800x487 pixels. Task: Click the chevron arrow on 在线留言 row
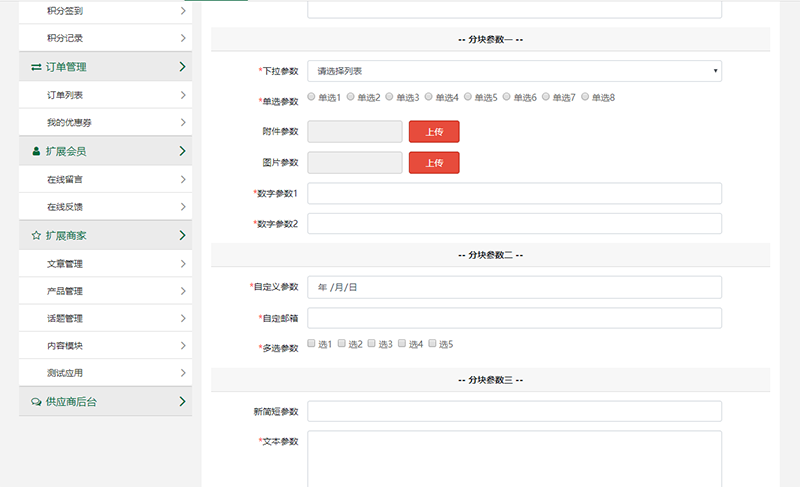(183, 179)
